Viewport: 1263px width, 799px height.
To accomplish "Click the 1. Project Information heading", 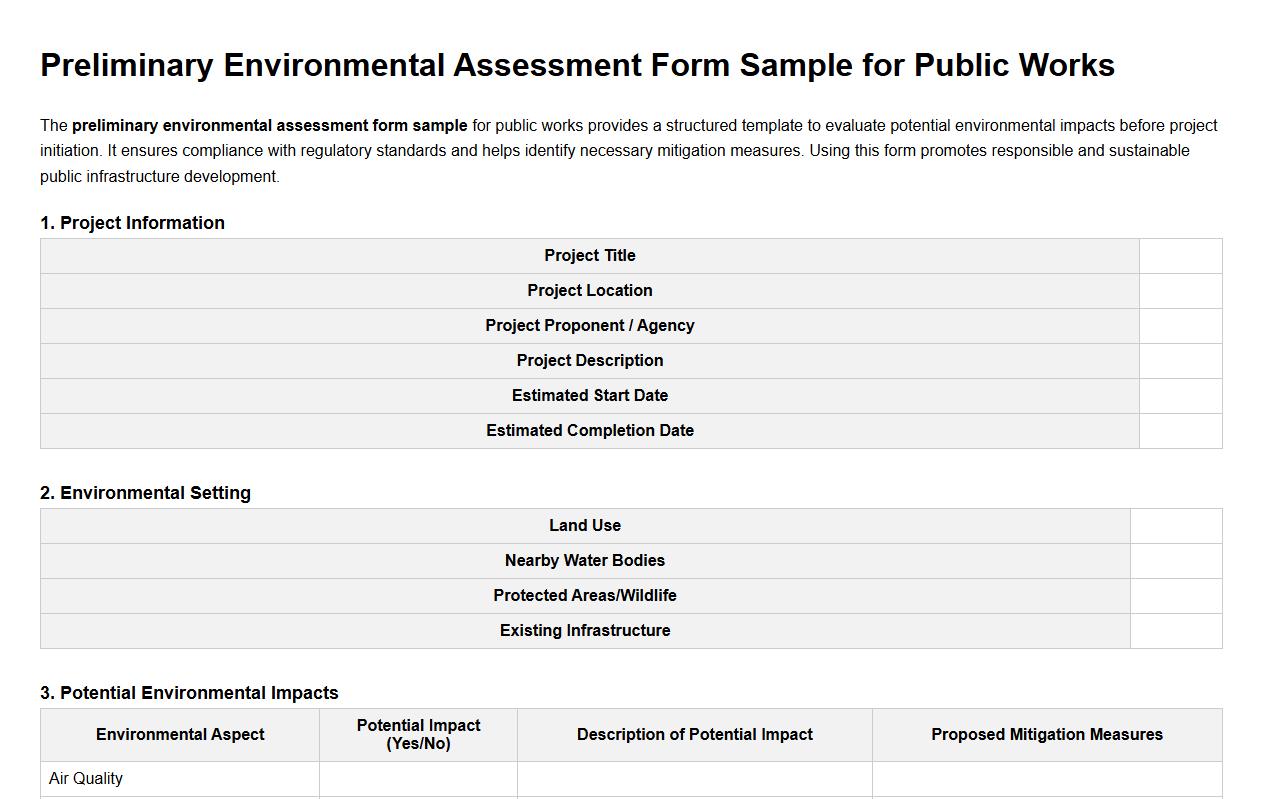I will tap(132, 223).
